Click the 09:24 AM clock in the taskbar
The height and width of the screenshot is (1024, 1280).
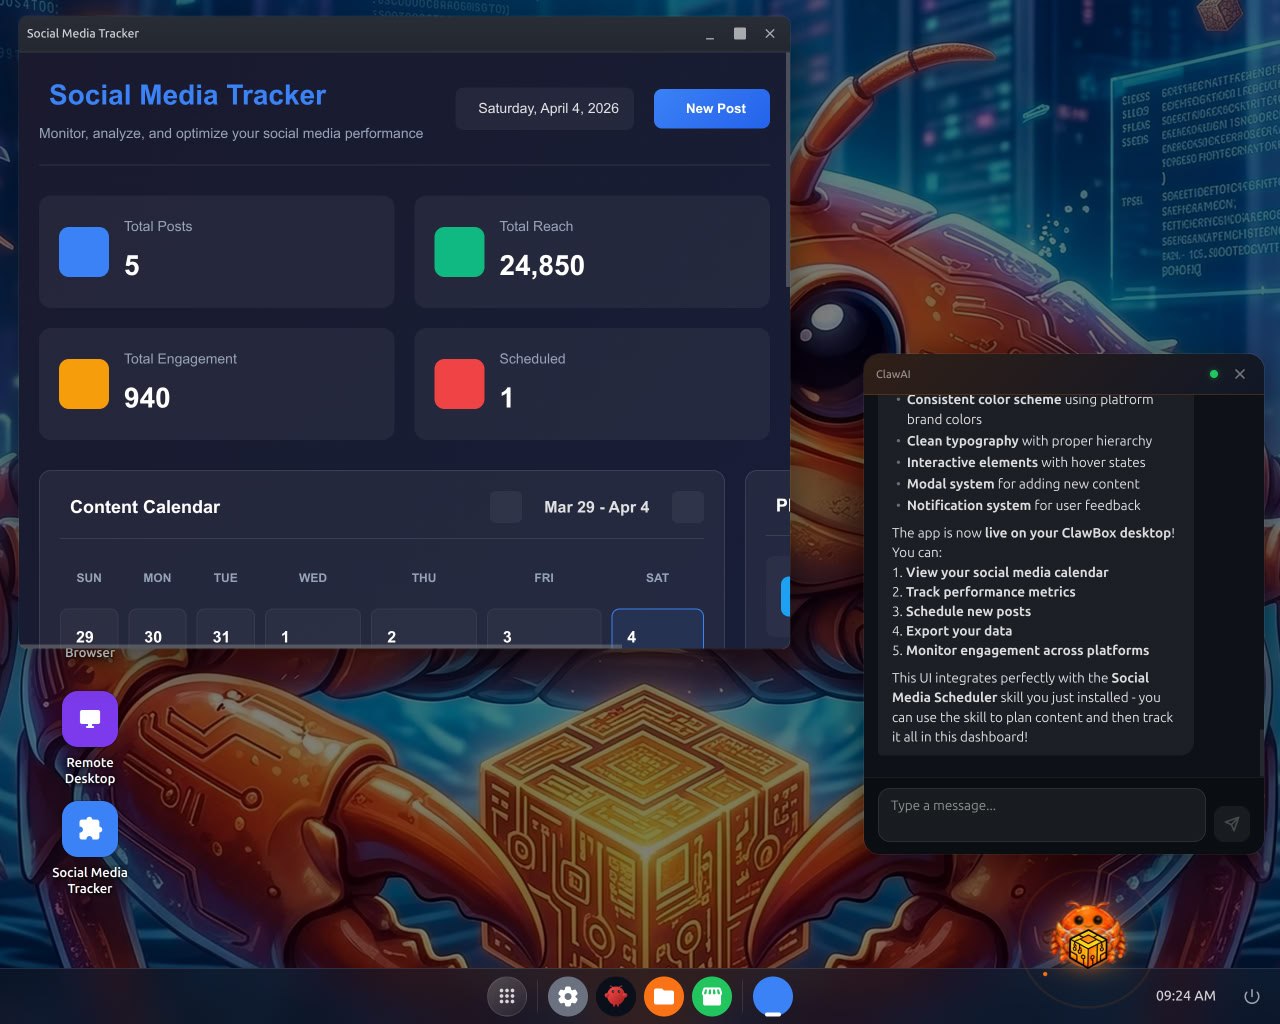1185,996
